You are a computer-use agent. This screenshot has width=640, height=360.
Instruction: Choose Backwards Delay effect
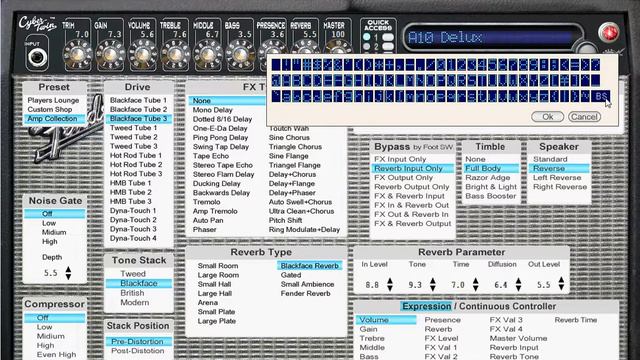[x=221, y=193]
